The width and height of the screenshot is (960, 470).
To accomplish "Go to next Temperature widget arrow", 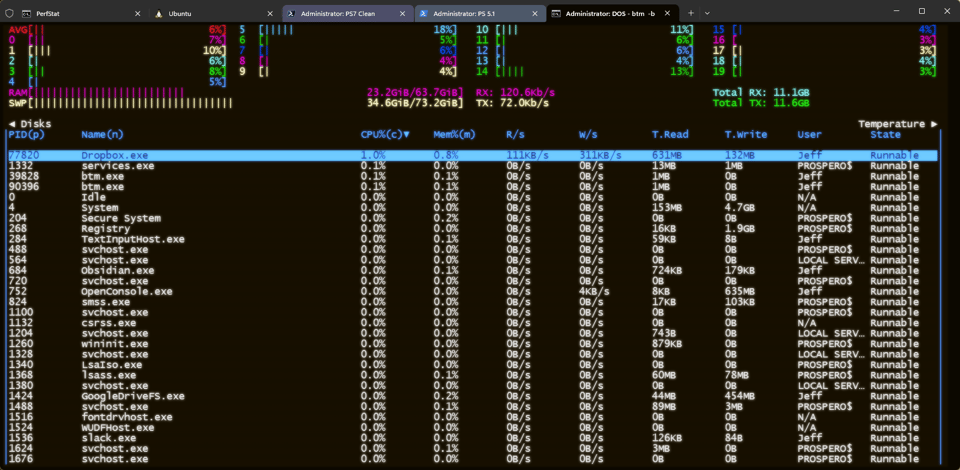I will (934, 124).
